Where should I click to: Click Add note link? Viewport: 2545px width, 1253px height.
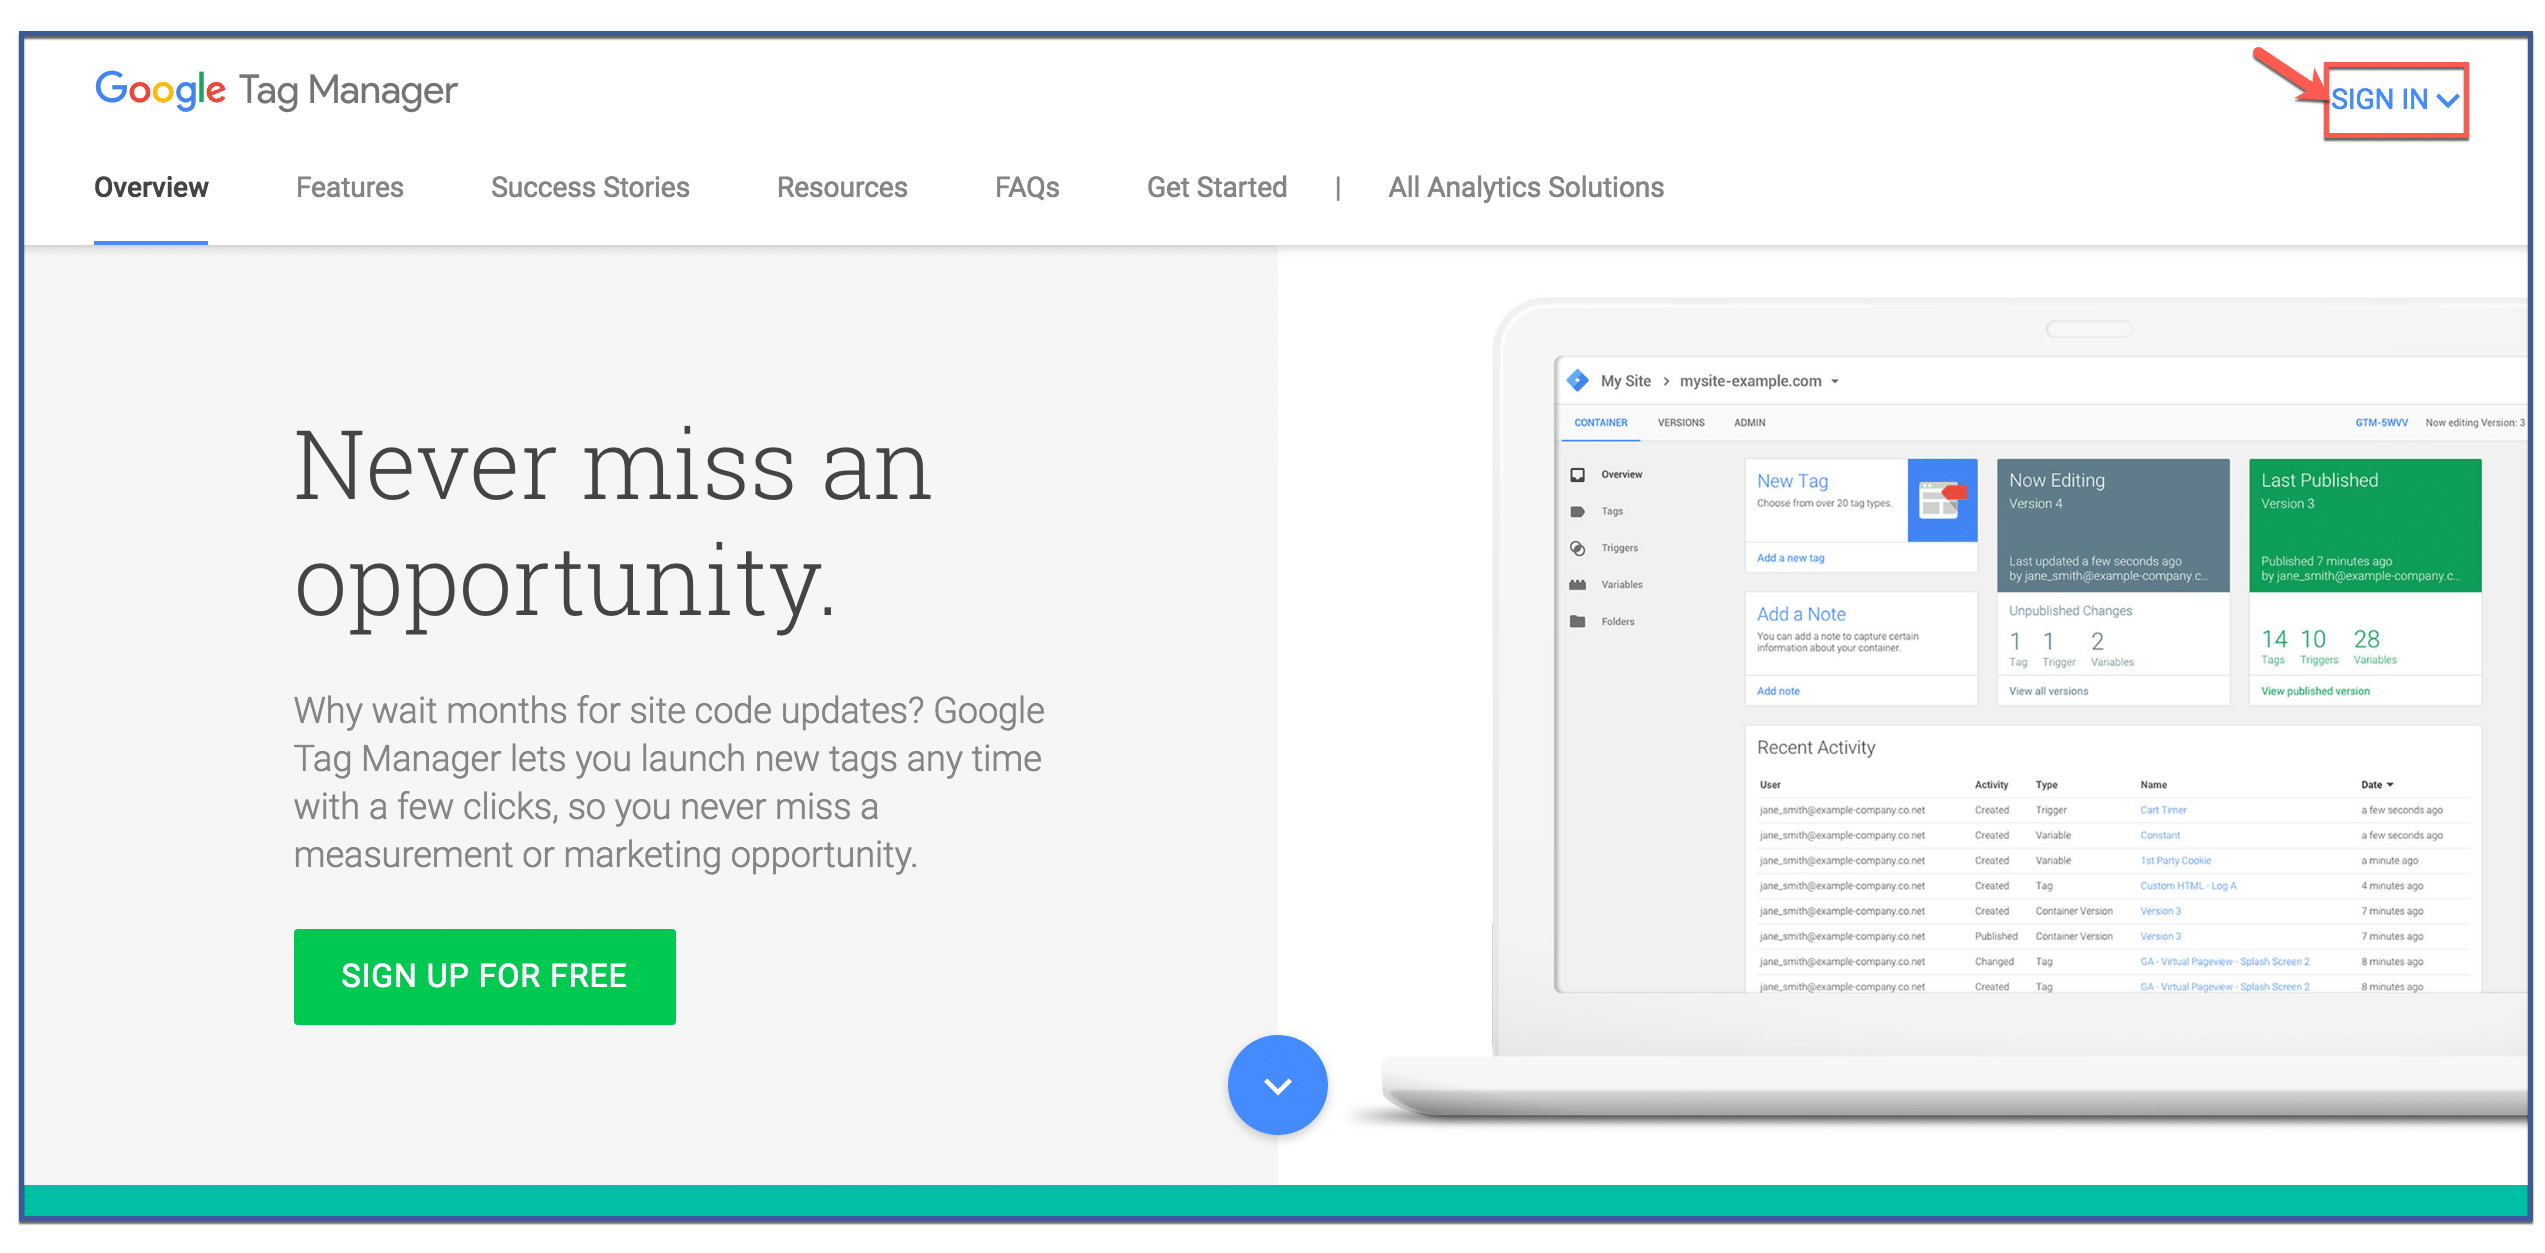point(1778,691)
